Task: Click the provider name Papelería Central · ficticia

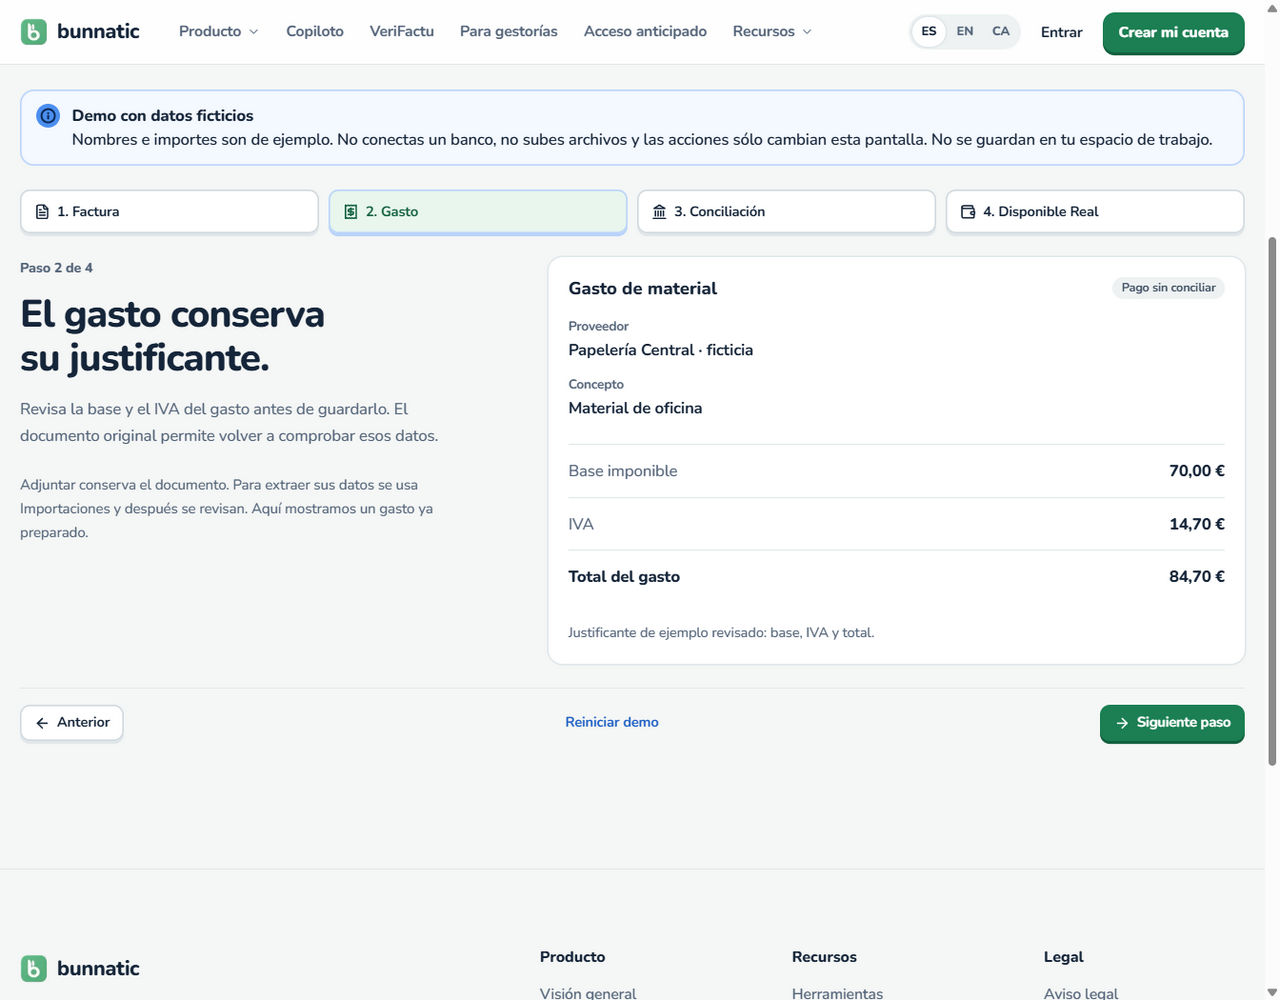Action: click(x=661, y=350)
